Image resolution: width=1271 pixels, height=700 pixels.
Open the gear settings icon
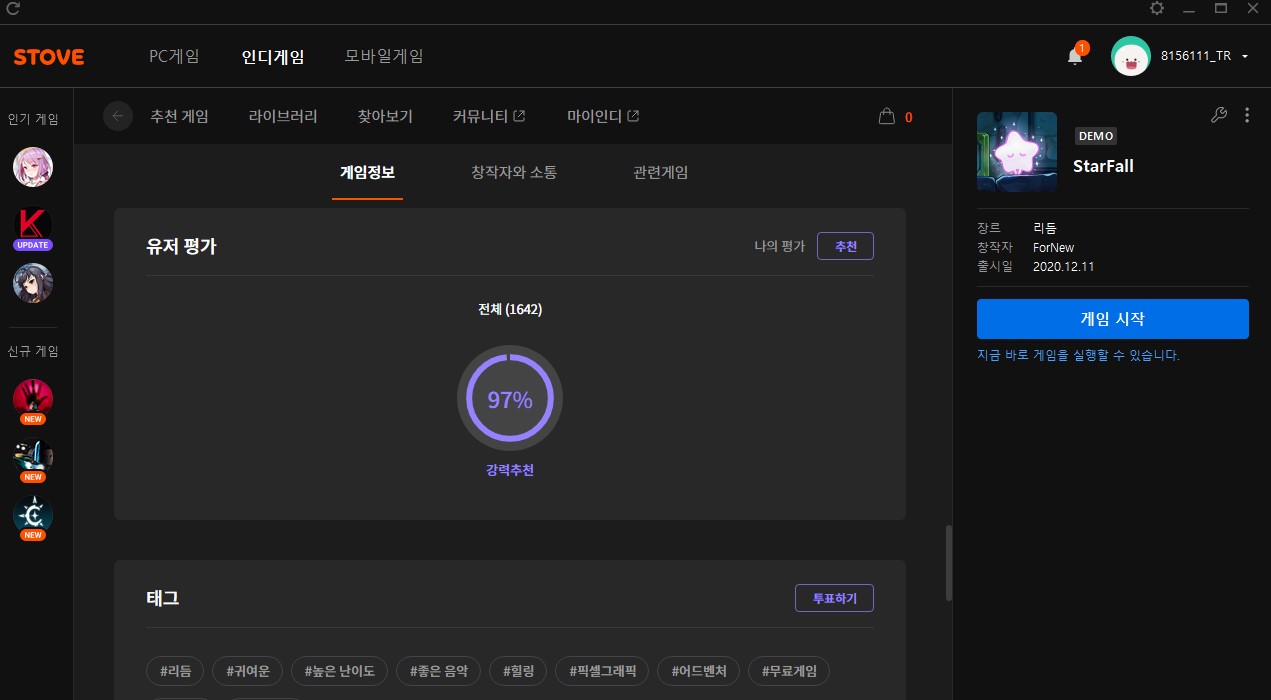coord(1157,9)
